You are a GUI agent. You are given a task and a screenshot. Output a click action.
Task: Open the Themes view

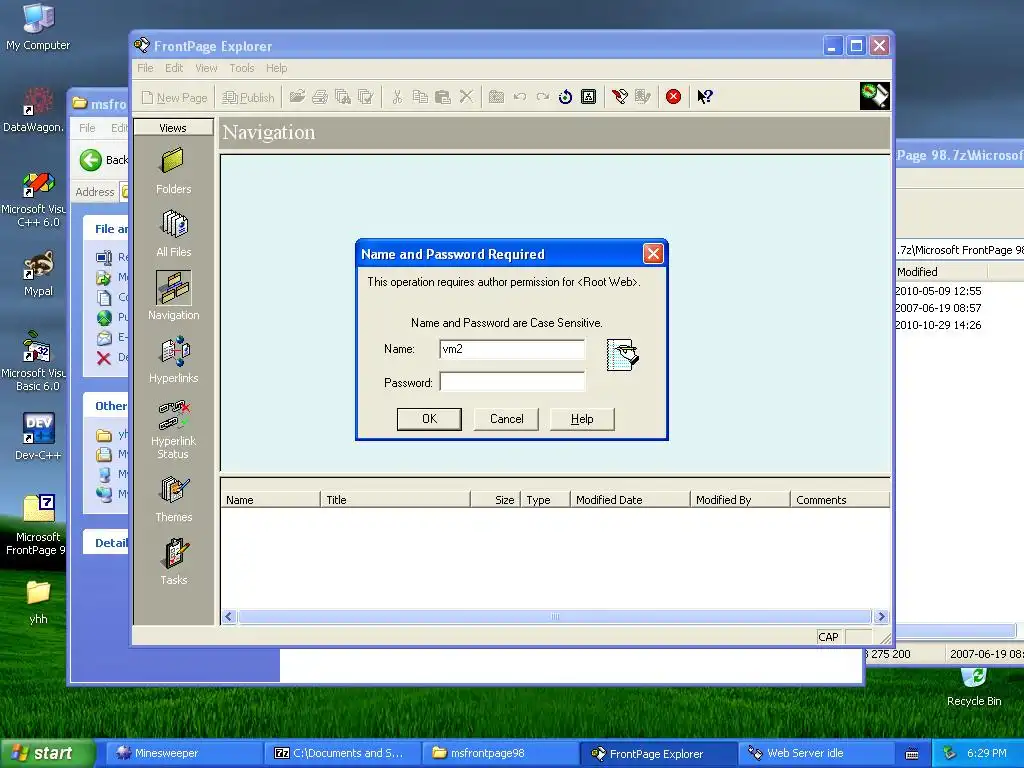[x=173, y=499]
